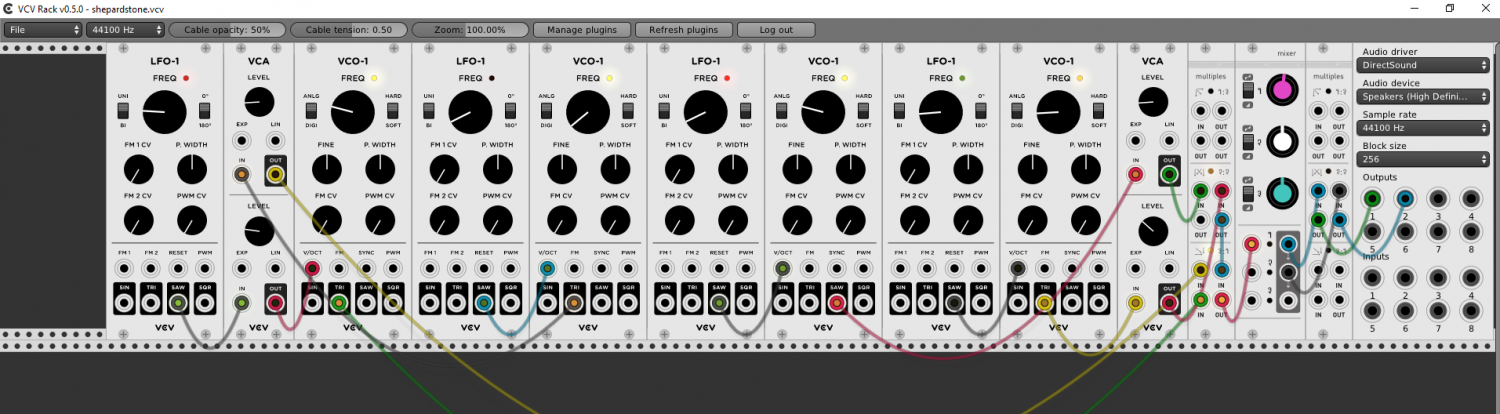Click FREQ knob on fourth LFO-1
Viewport: 1500px width, 414px height.
tap(940, 112)
